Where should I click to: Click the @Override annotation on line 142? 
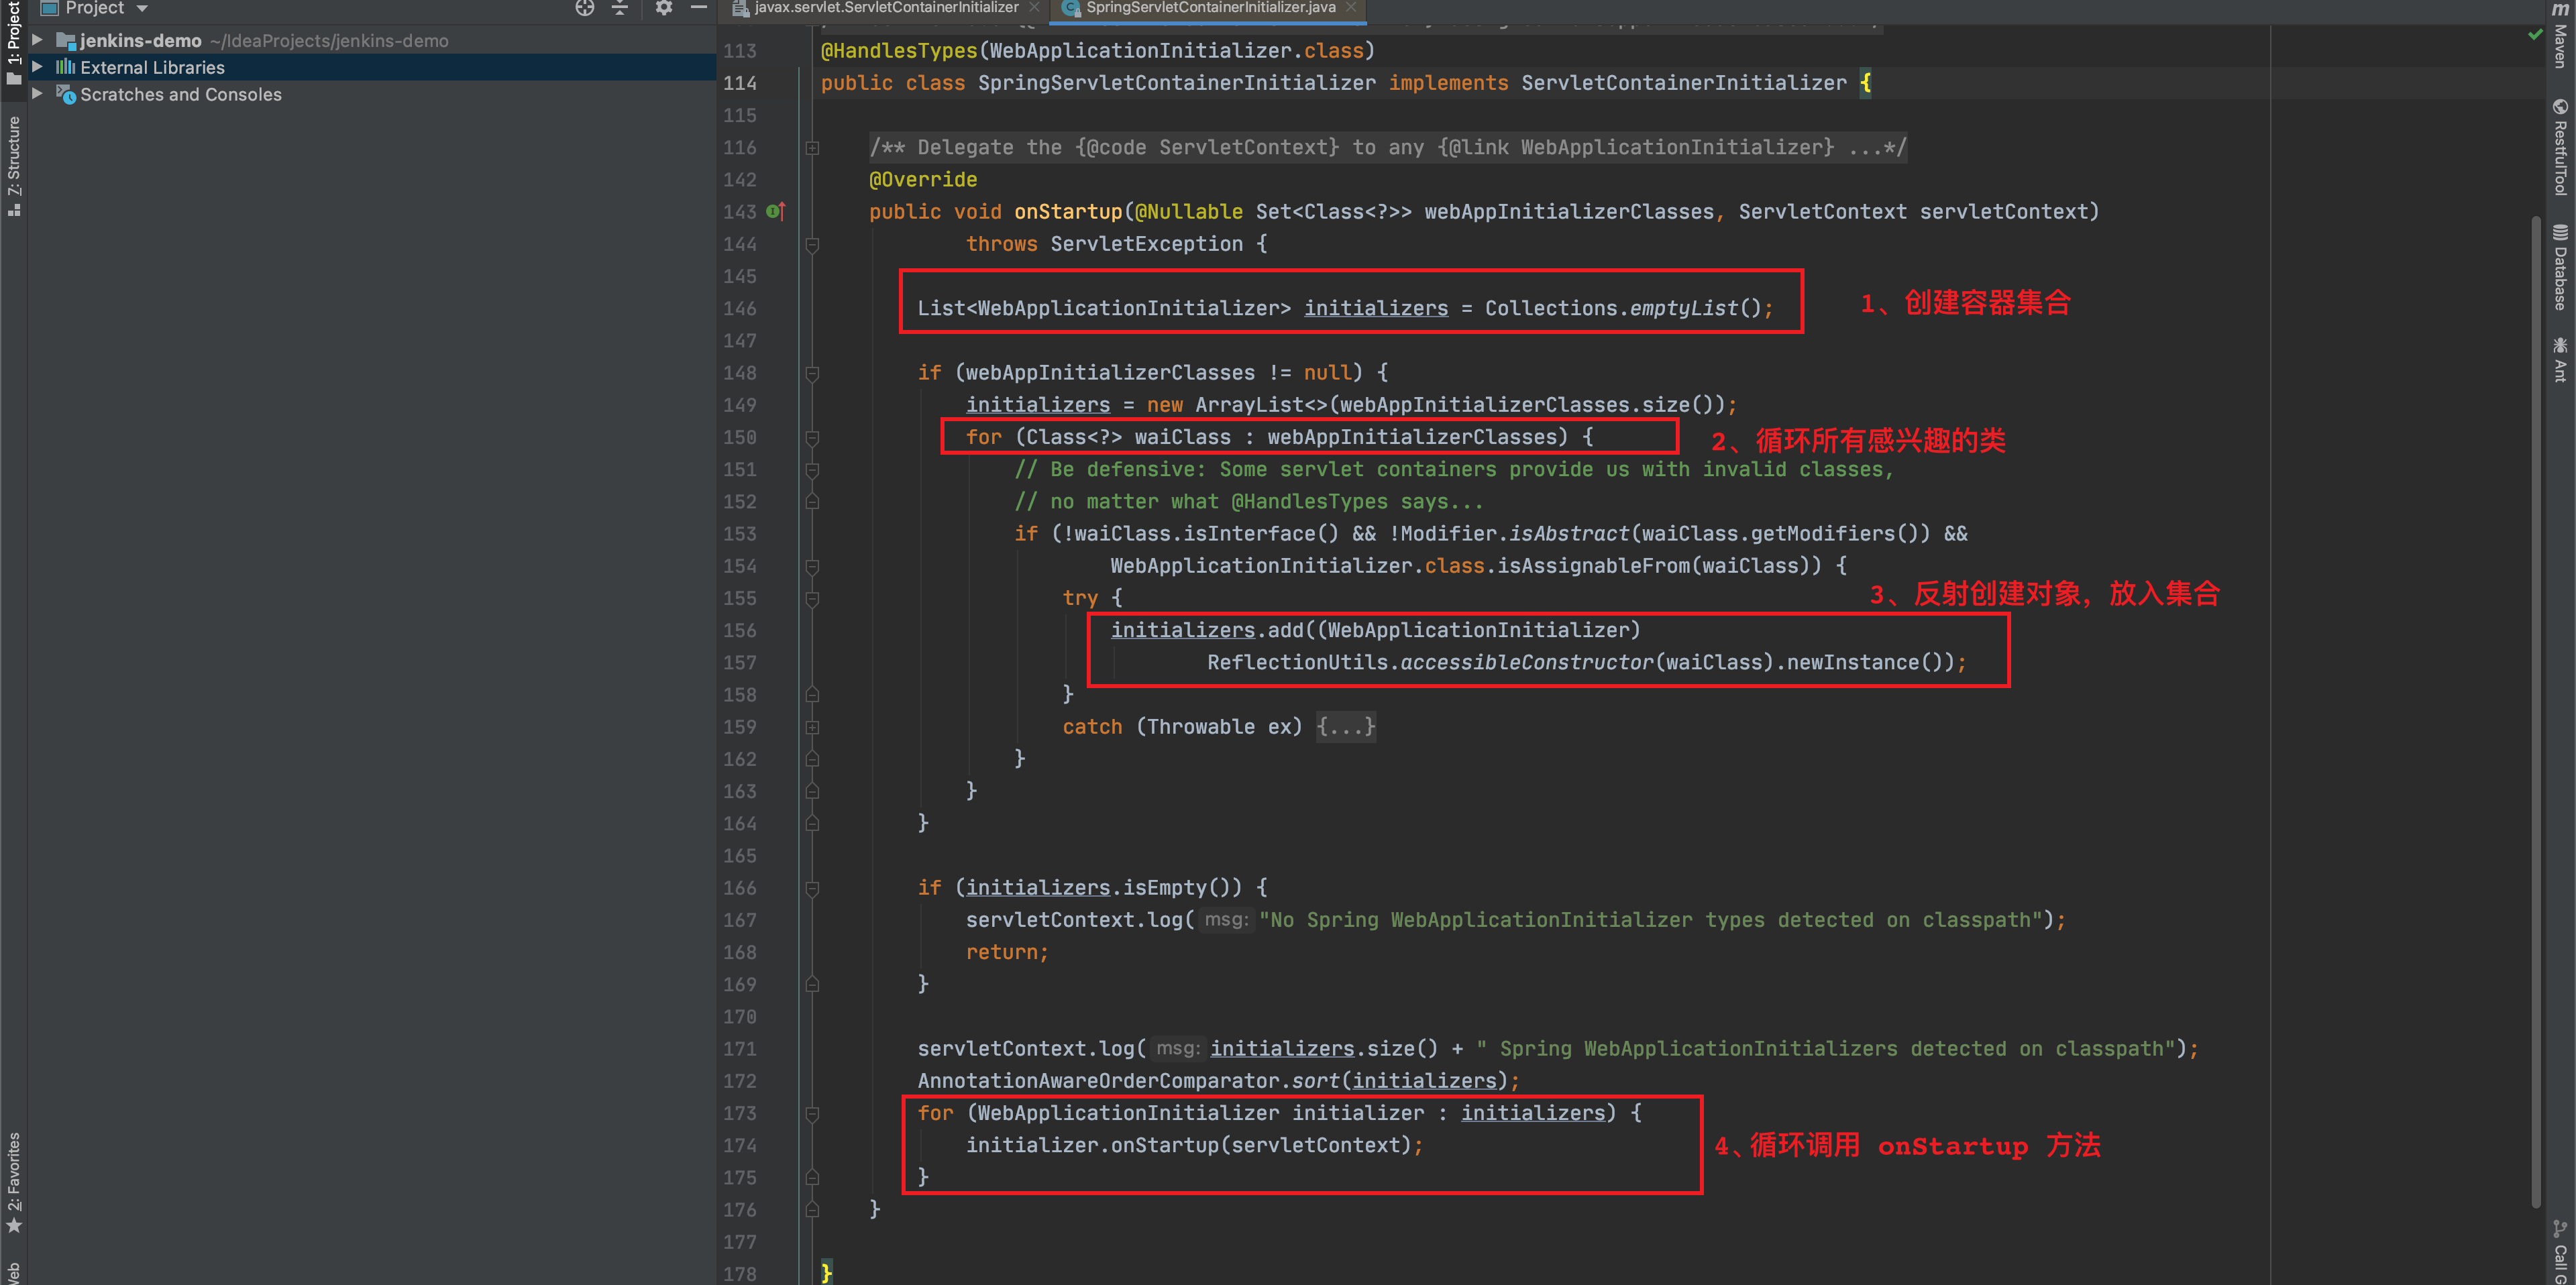pos(923,180)
